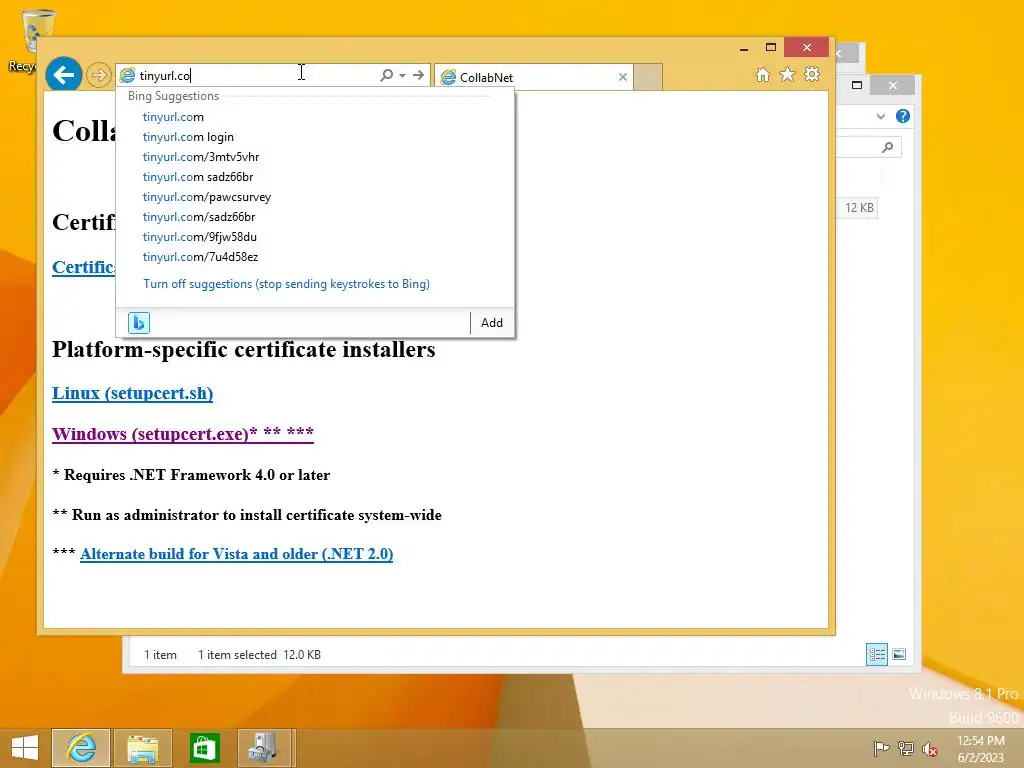Open the Linux (setupcert.sh) link
The width and height of the screenshot is (1024, 768).
coord(133,393)
